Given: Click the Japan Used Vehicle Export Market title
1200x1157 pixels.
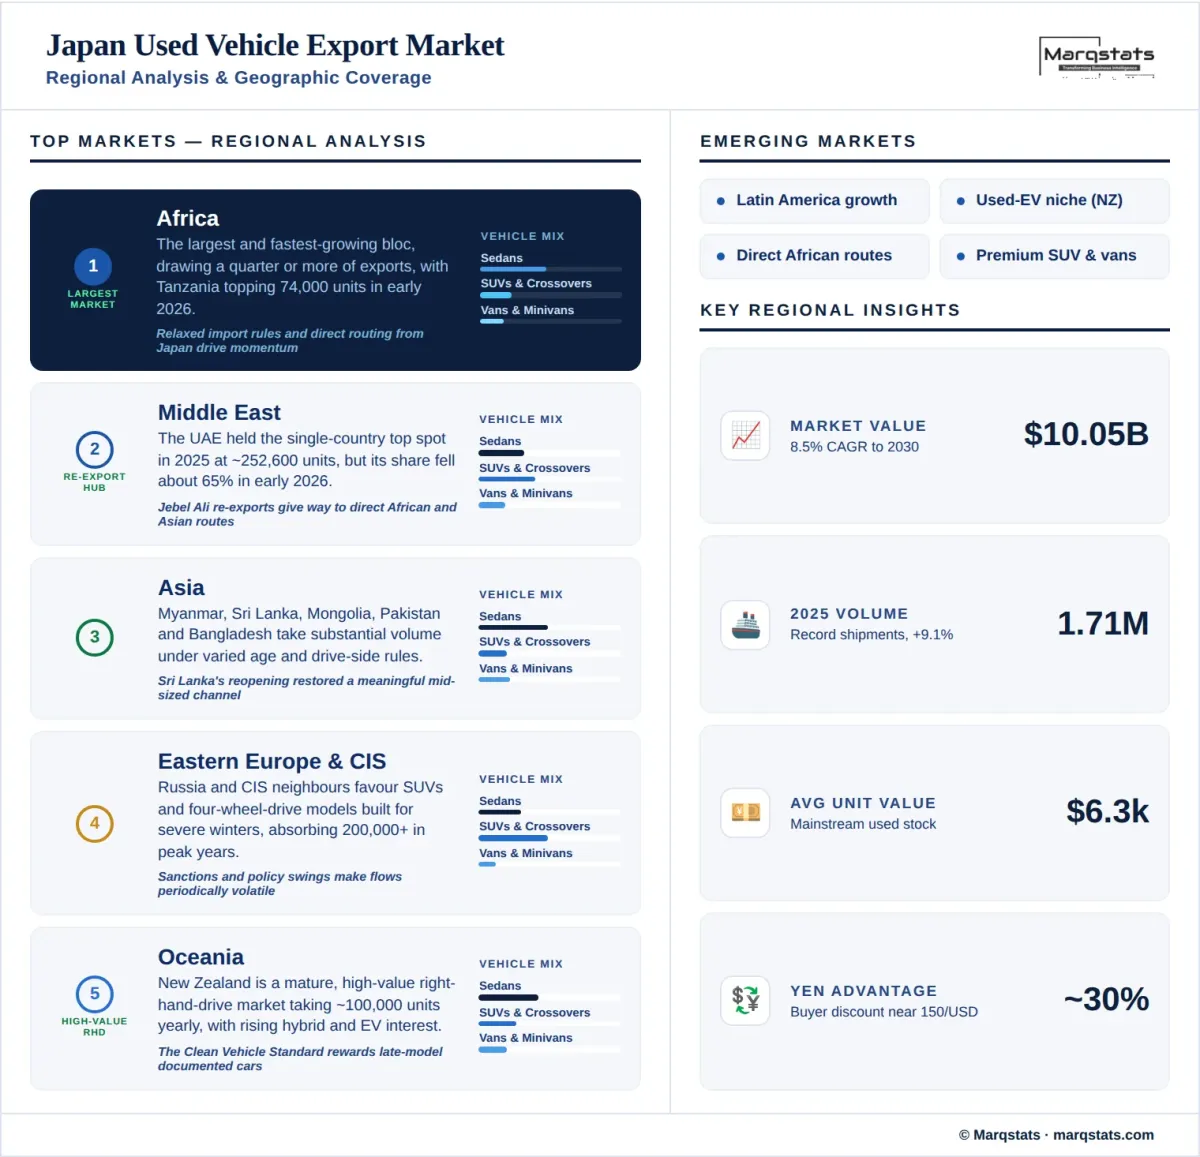Looking at the screenshot, I should (275, 45).
